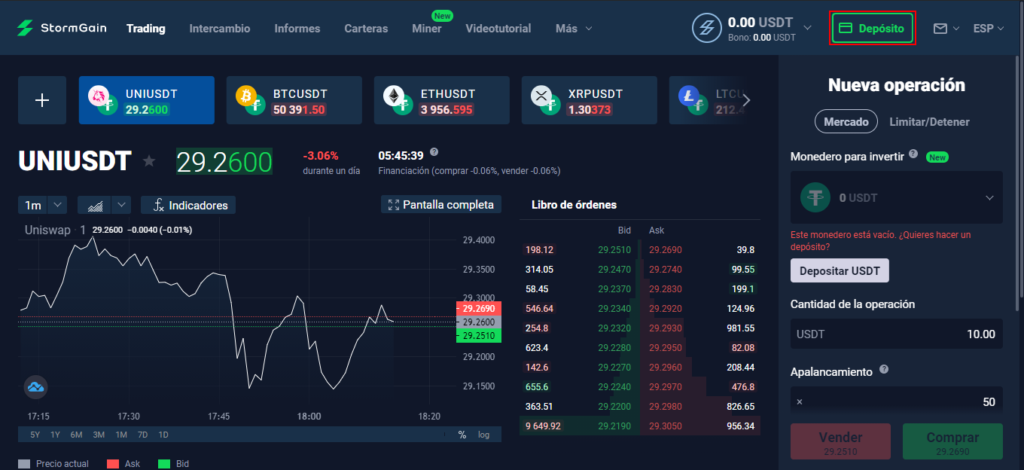This screenshot has width=1024, height=470.
Task: Open help icon next to Apalancamiento
Action: (x=884, y=369)
